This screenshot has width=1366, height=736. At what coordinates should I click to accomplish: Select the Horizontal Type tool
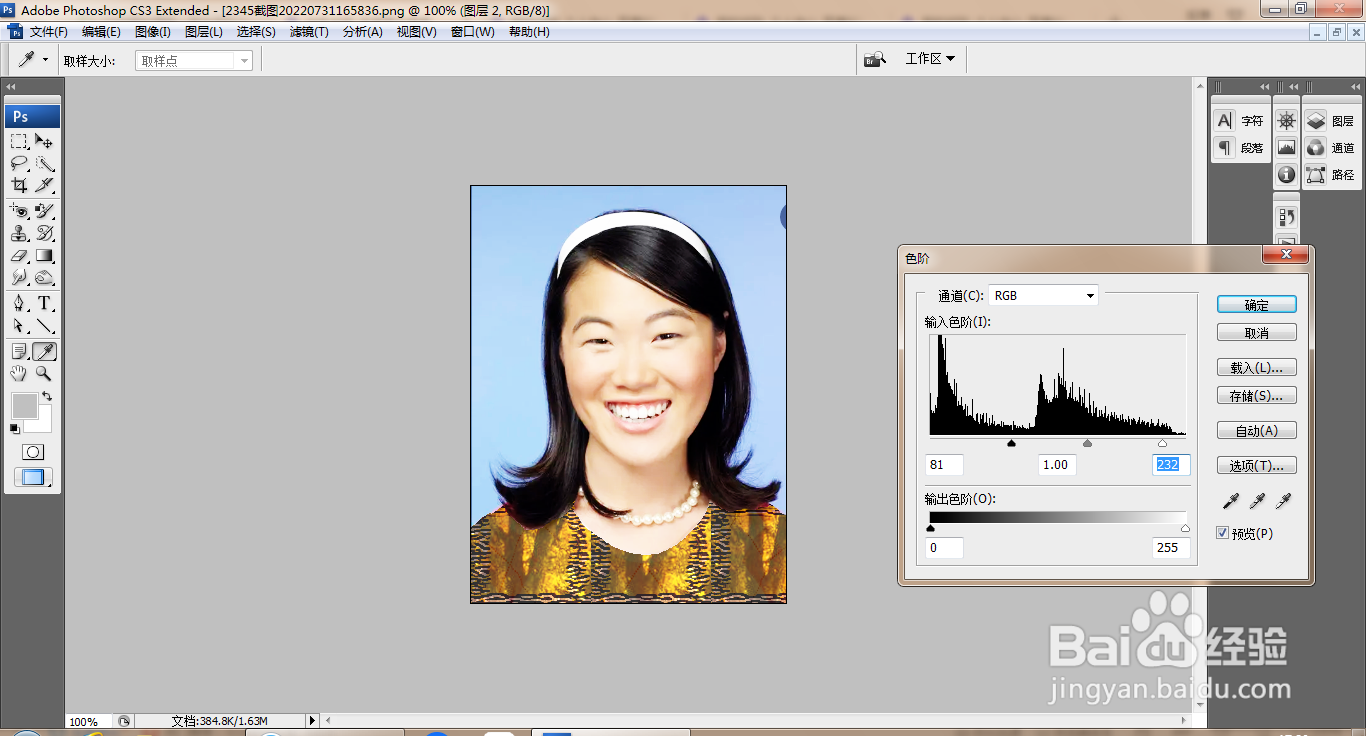pos(45,303)
